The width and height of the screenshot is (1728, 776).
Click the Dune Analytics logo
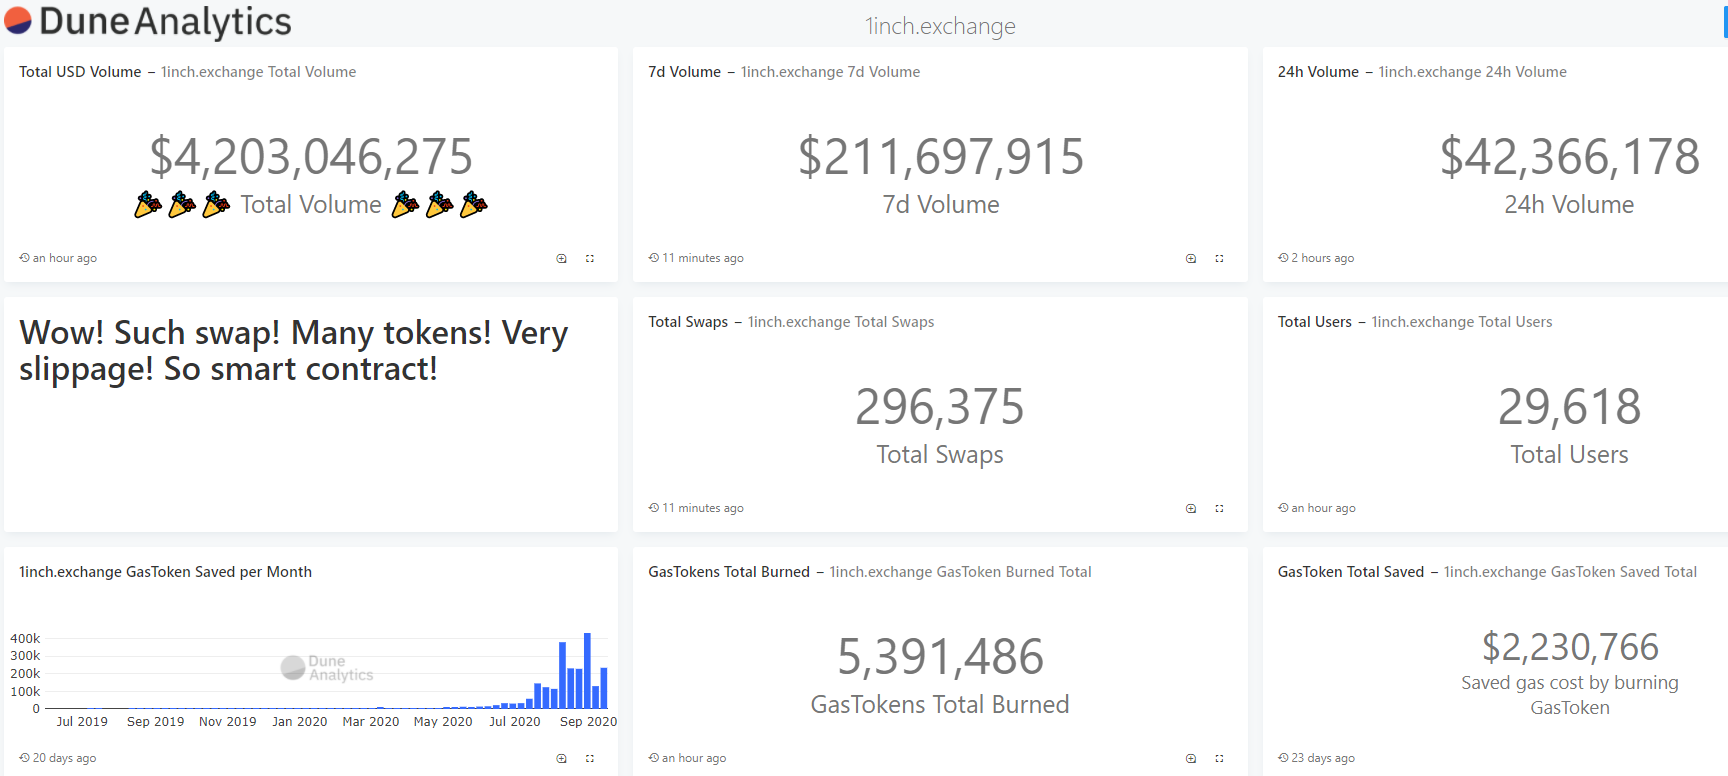148,21
